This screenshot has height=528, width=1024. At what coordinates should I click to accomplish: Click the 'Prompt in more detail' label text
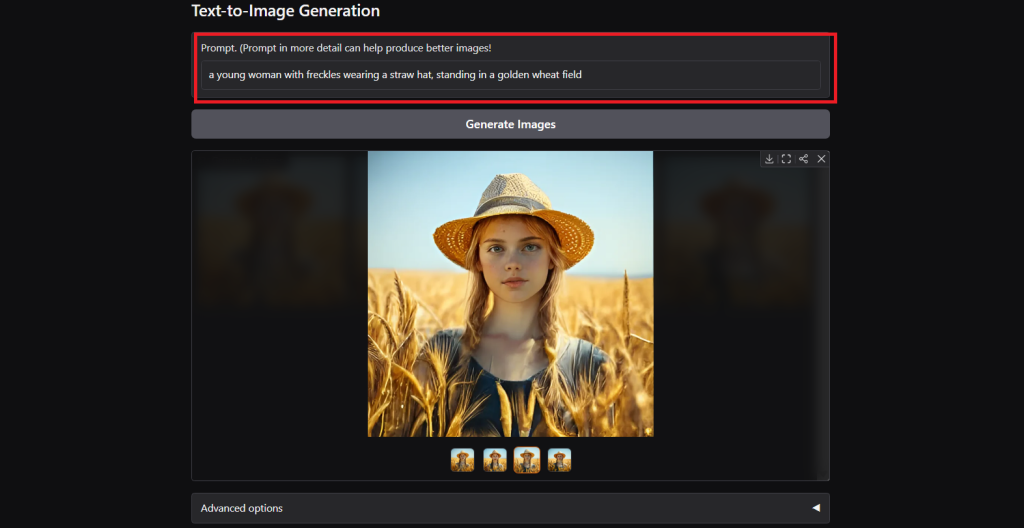pos(346,48)
